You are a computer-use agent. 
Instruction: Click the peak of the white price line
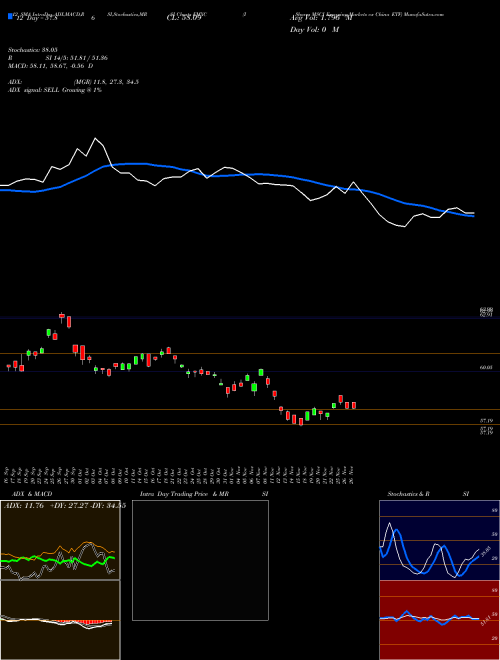(96, 138)
